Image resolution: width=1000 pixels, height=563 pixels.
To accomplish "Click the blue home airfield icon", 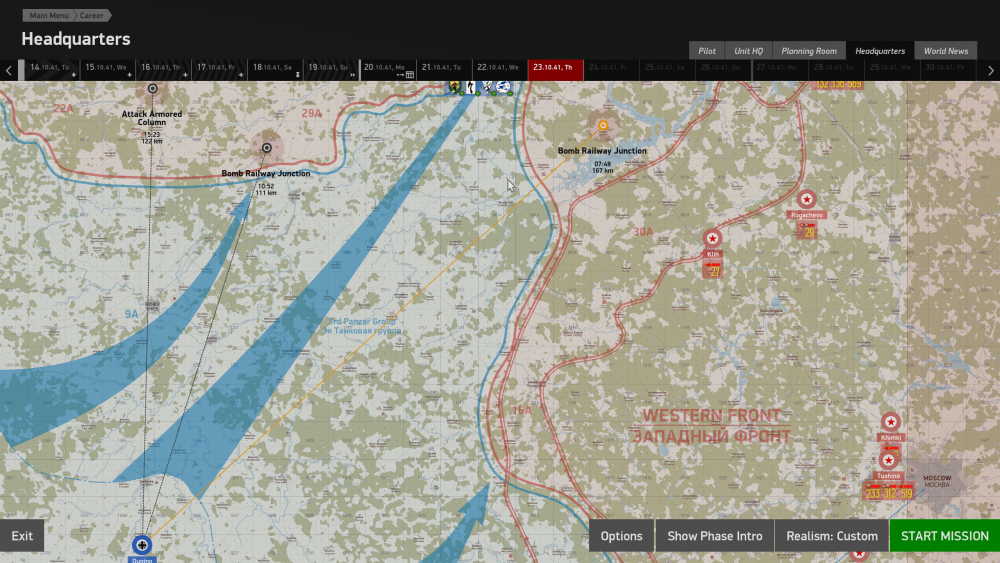I will 142,545.
